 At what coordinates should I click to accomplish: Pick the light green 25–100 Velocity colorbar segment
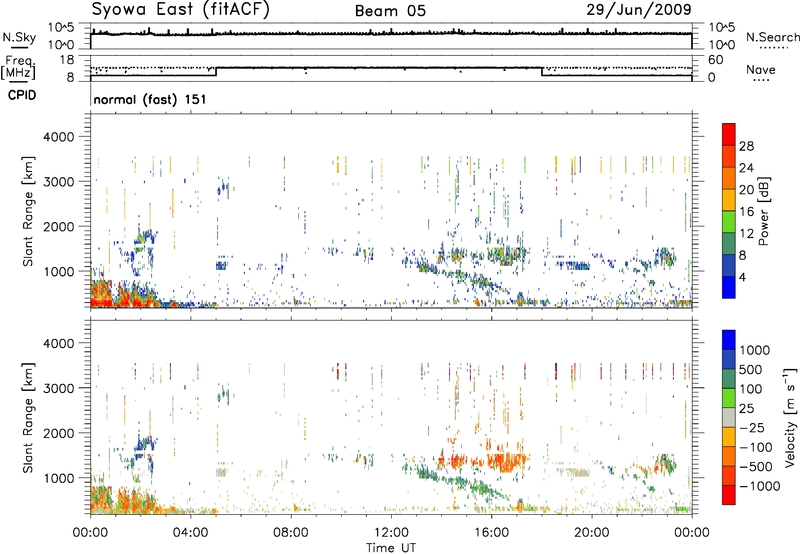729,398
